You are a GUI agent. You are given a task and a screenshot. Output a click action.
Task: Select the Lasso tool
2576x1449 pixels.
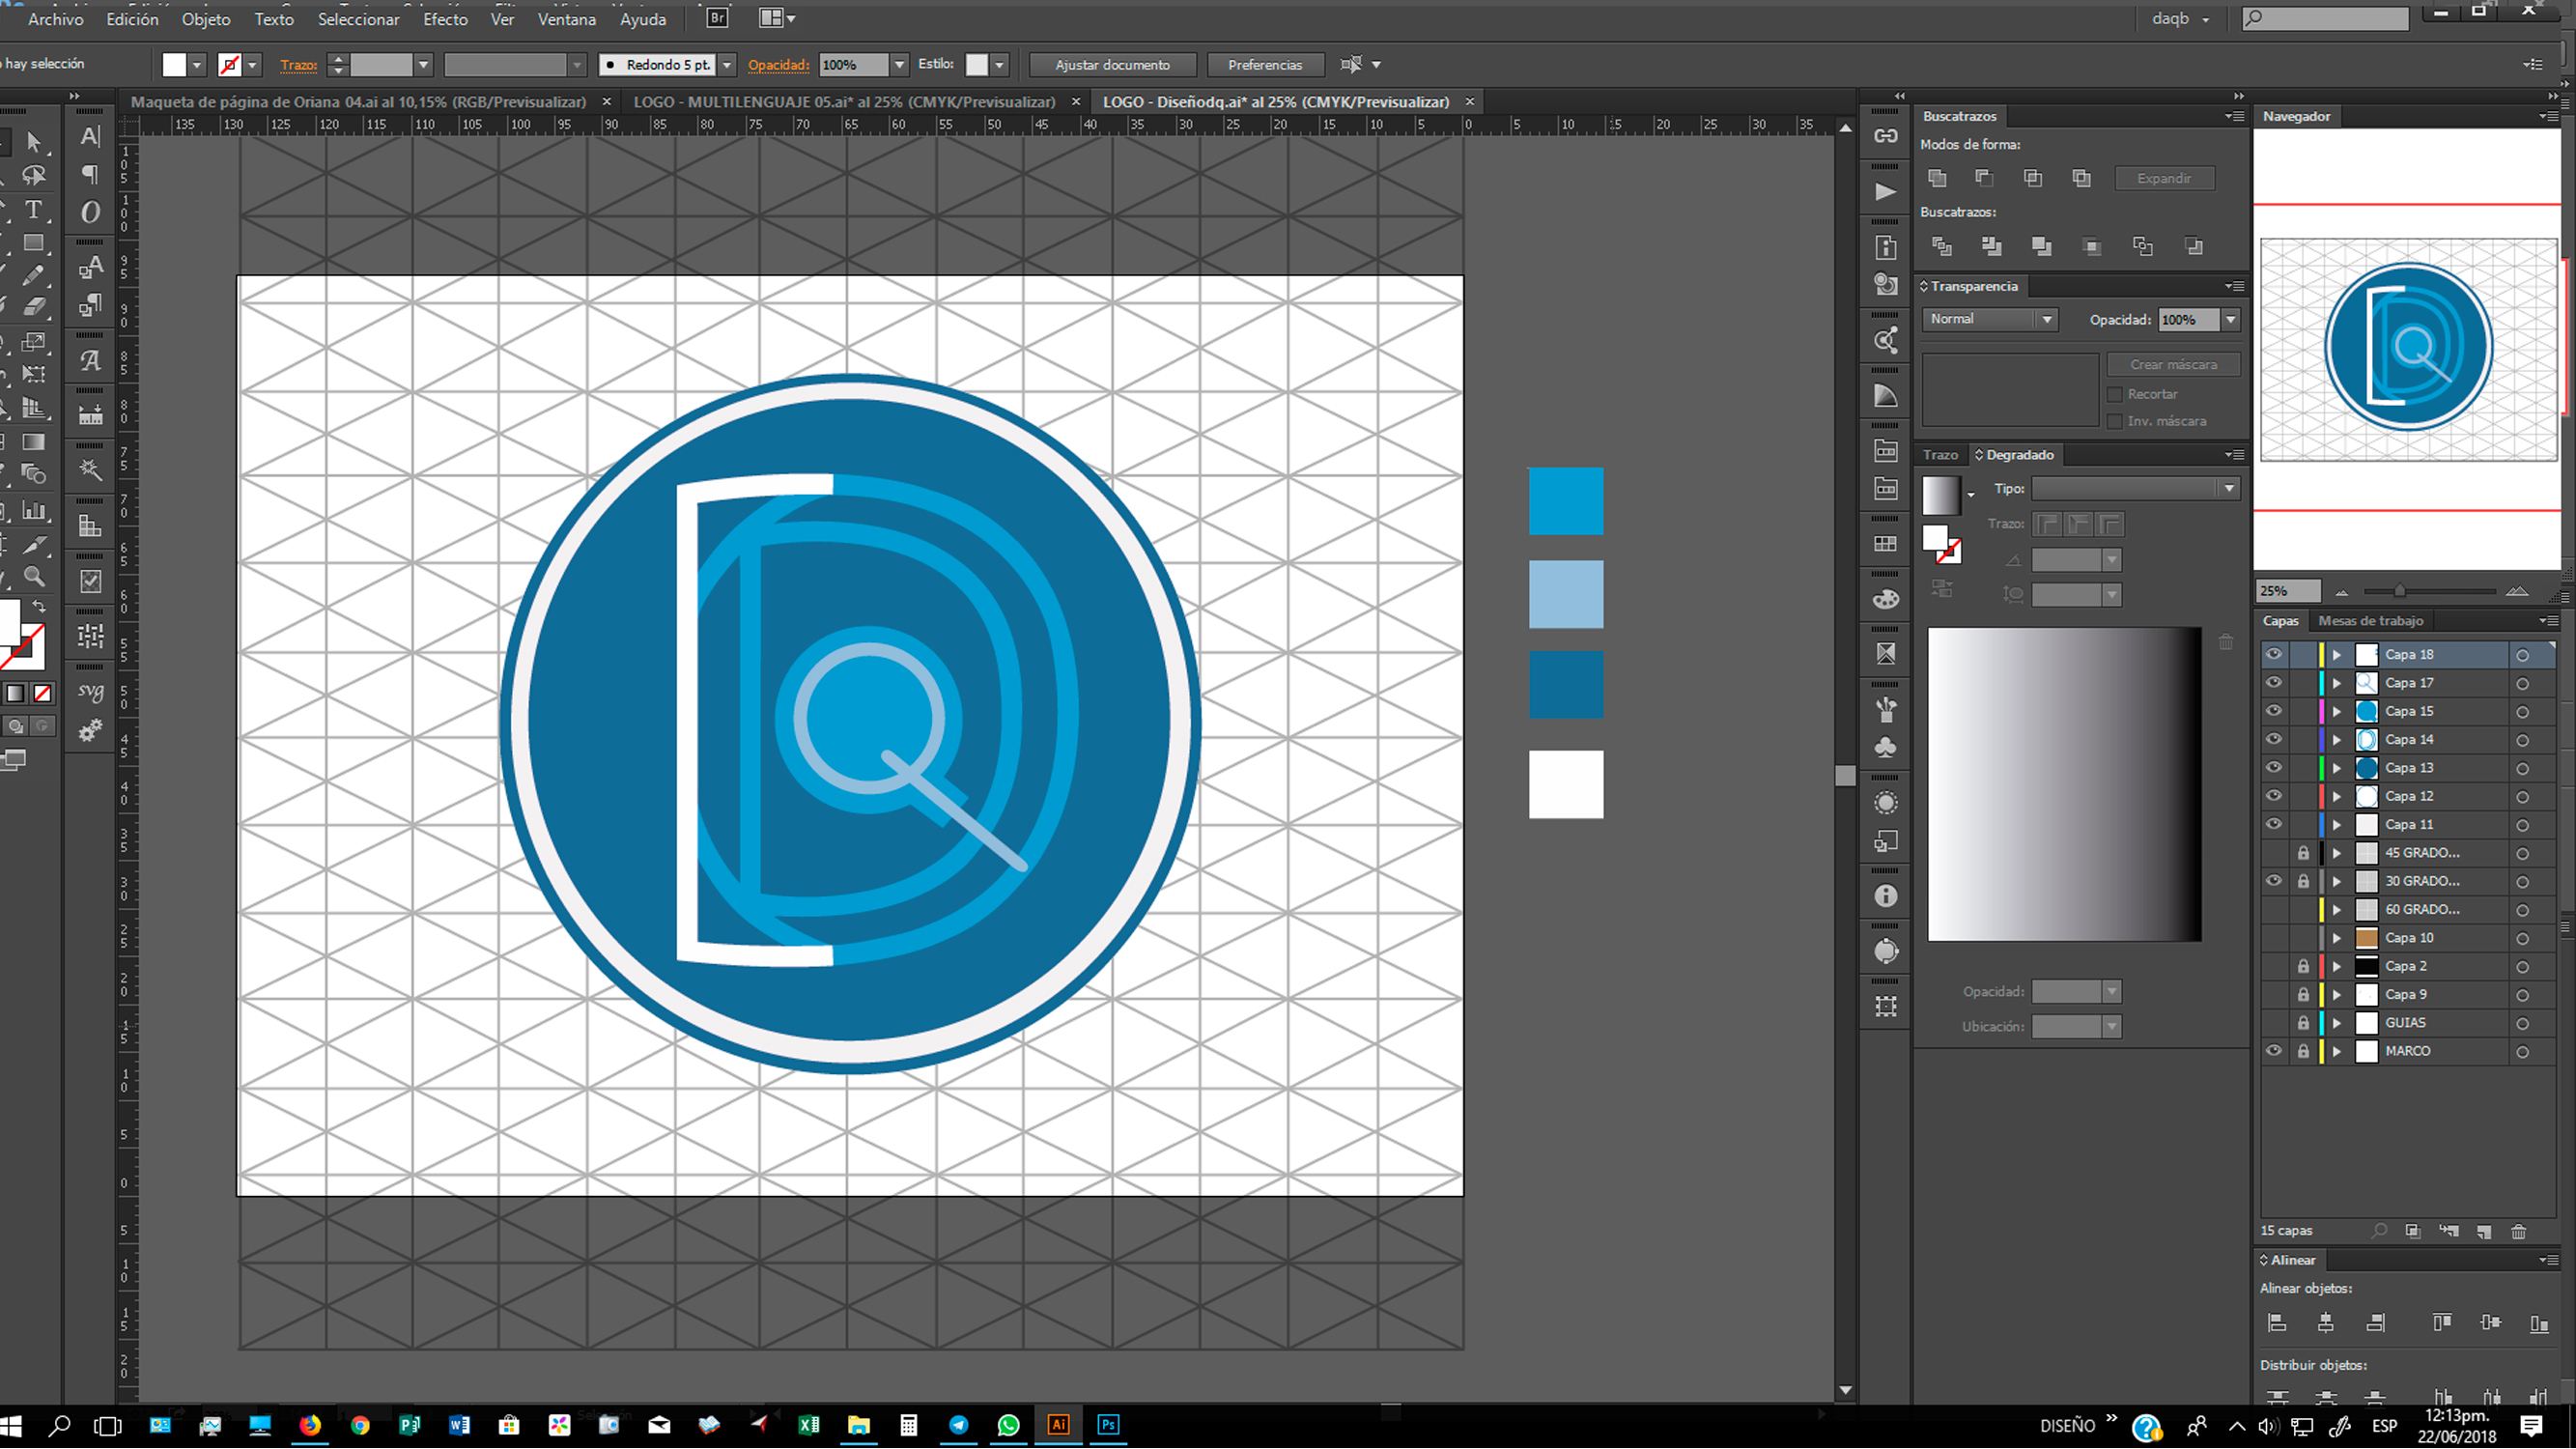pos(34,176)
